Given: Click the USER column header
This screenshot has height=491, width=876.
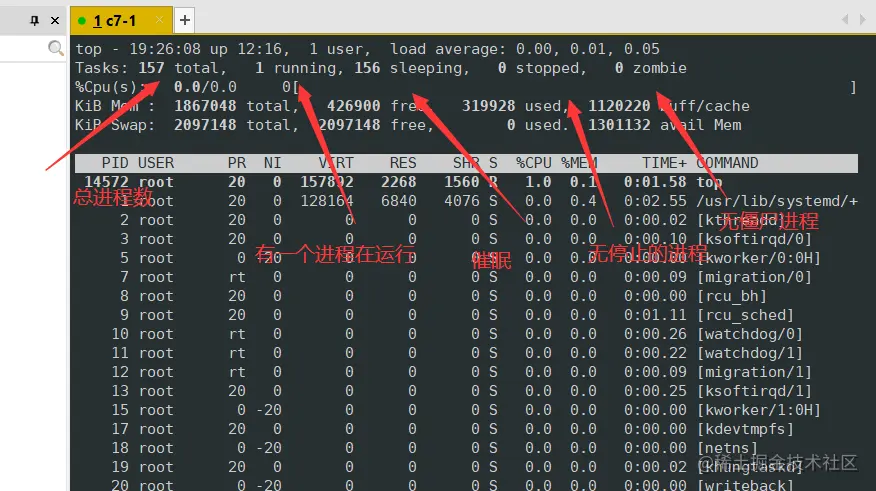Looking at the screenshot, I should click(x=156, y=163).
